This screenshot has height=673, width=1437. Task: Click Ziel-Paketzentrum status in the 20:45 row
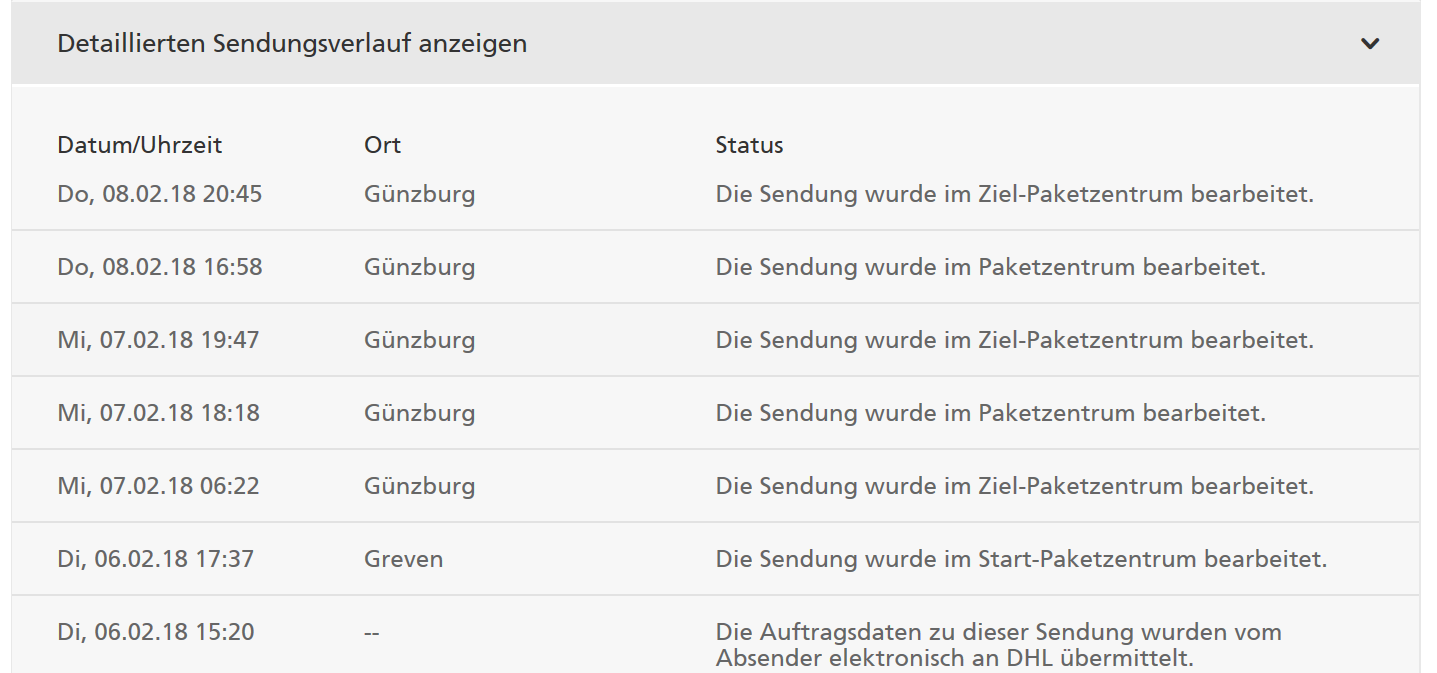(1014, 194)
